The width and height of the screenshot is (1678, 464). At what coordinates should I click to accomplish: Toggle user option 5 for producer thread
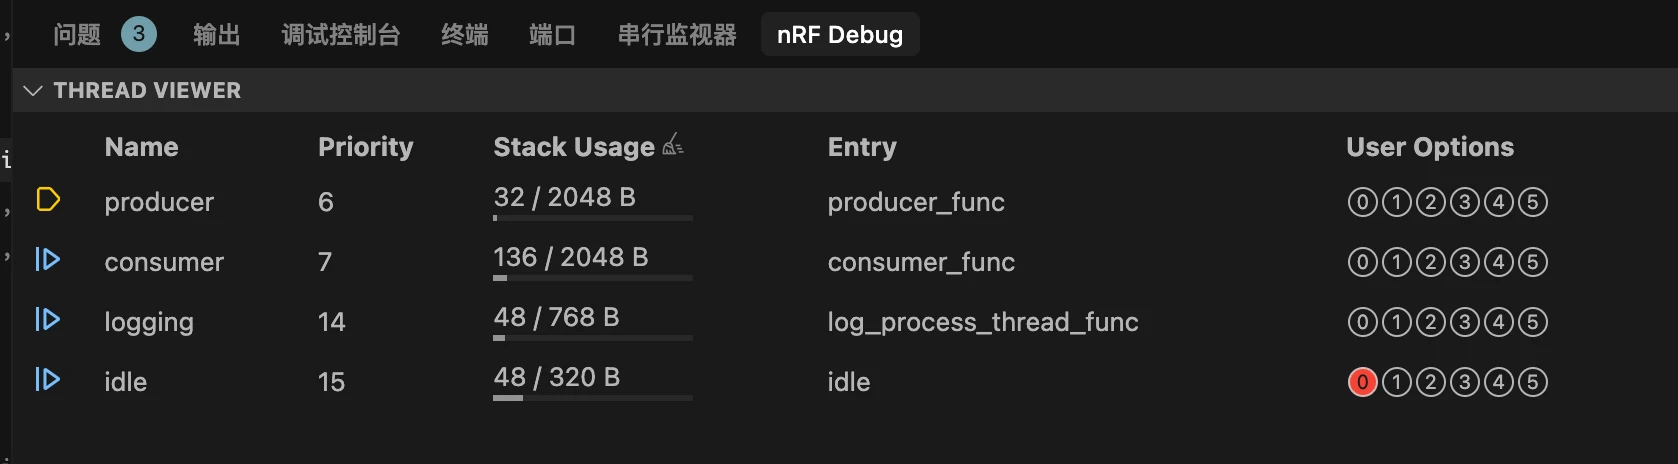(x=1532, y=202)
